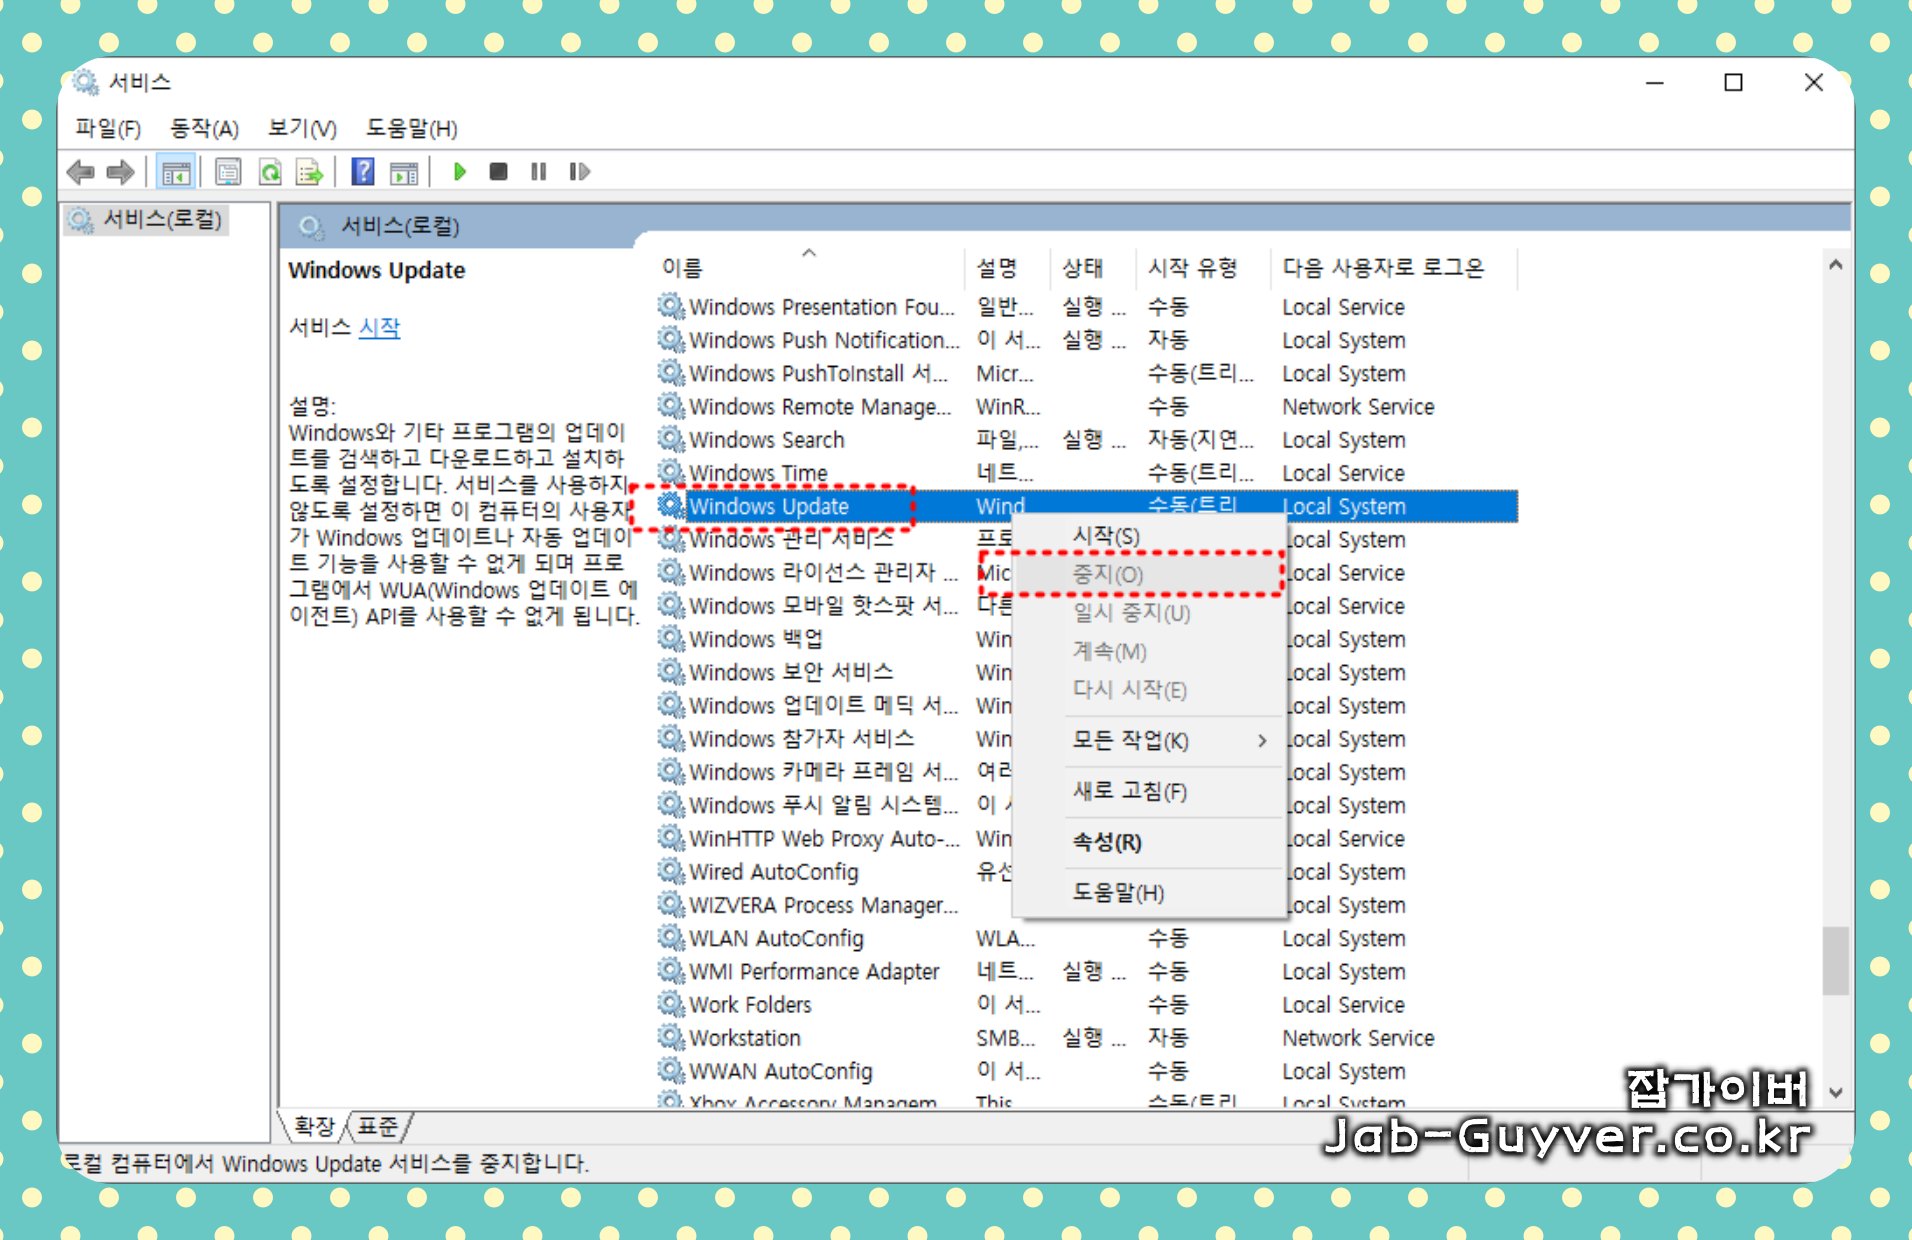
Task: Click the gear icon of Windows Time
Action: [671, 472]
